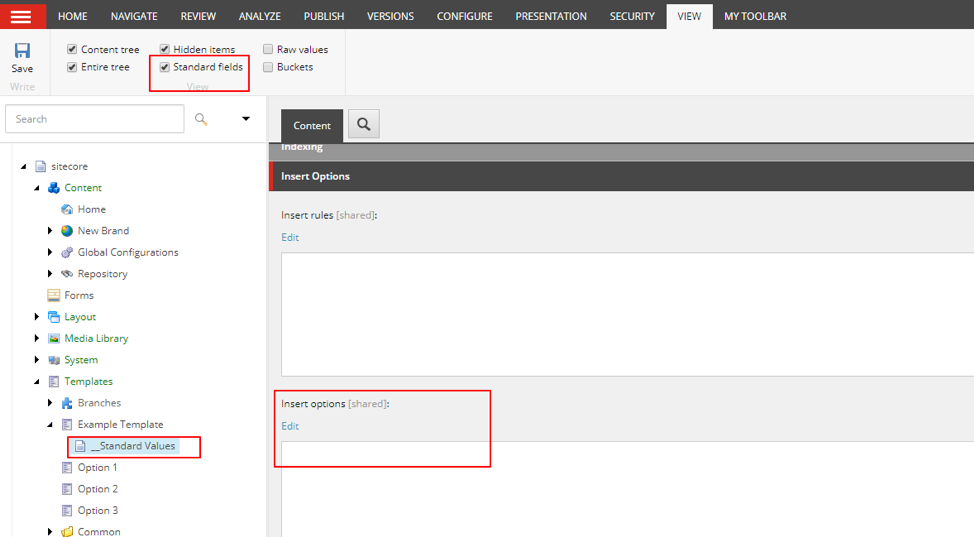
Task: Open the CONFIGURE ribbon tab
Action: pyautogui.click(x=464, y=16)
